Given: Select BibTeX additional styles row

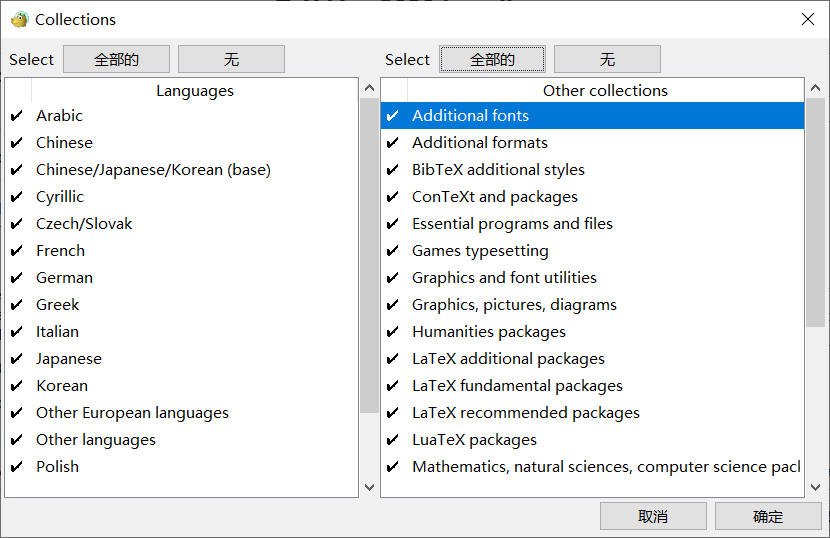Looking at the screenshot, I should tap(498, 170).
